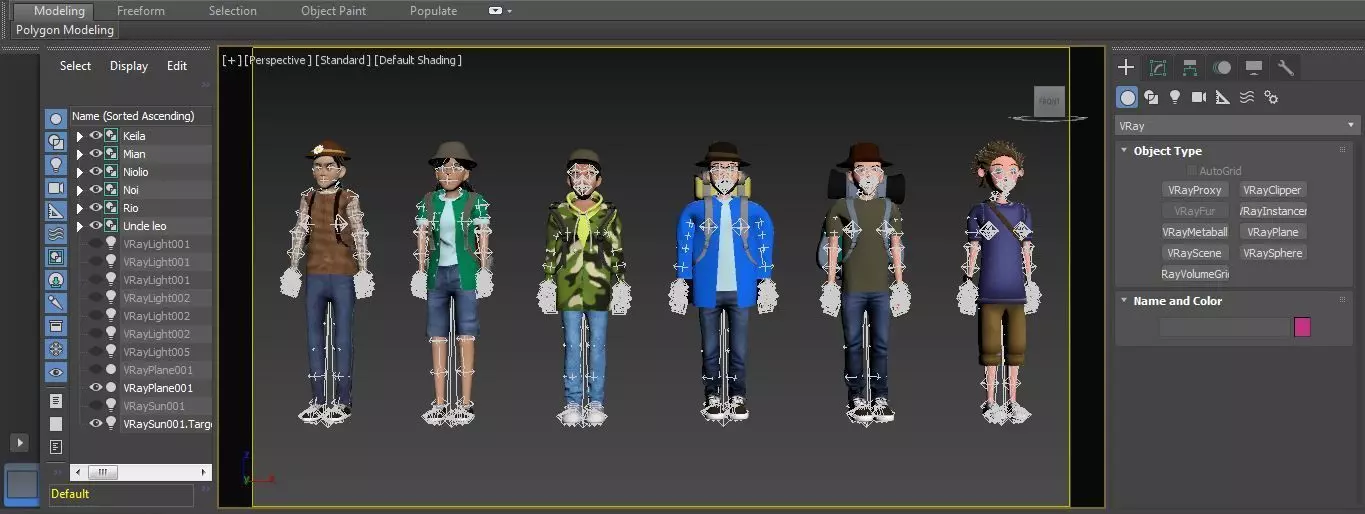
Task: Toggle Display Shapes filter in Scene Explorer
Action: (56, 142)
